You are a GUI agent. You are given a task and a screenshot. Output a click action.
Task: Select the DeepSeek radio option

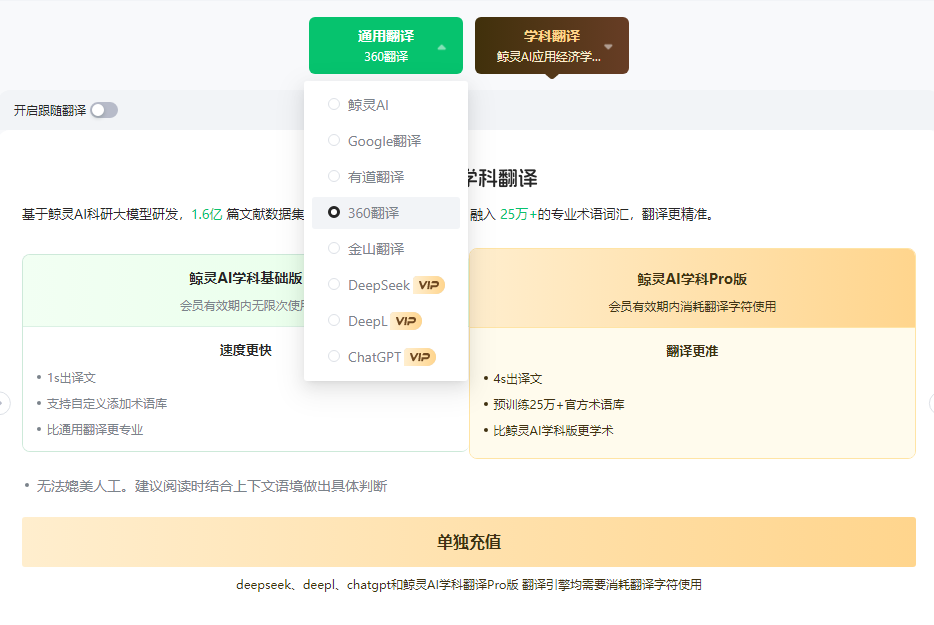tap(334, 285)
